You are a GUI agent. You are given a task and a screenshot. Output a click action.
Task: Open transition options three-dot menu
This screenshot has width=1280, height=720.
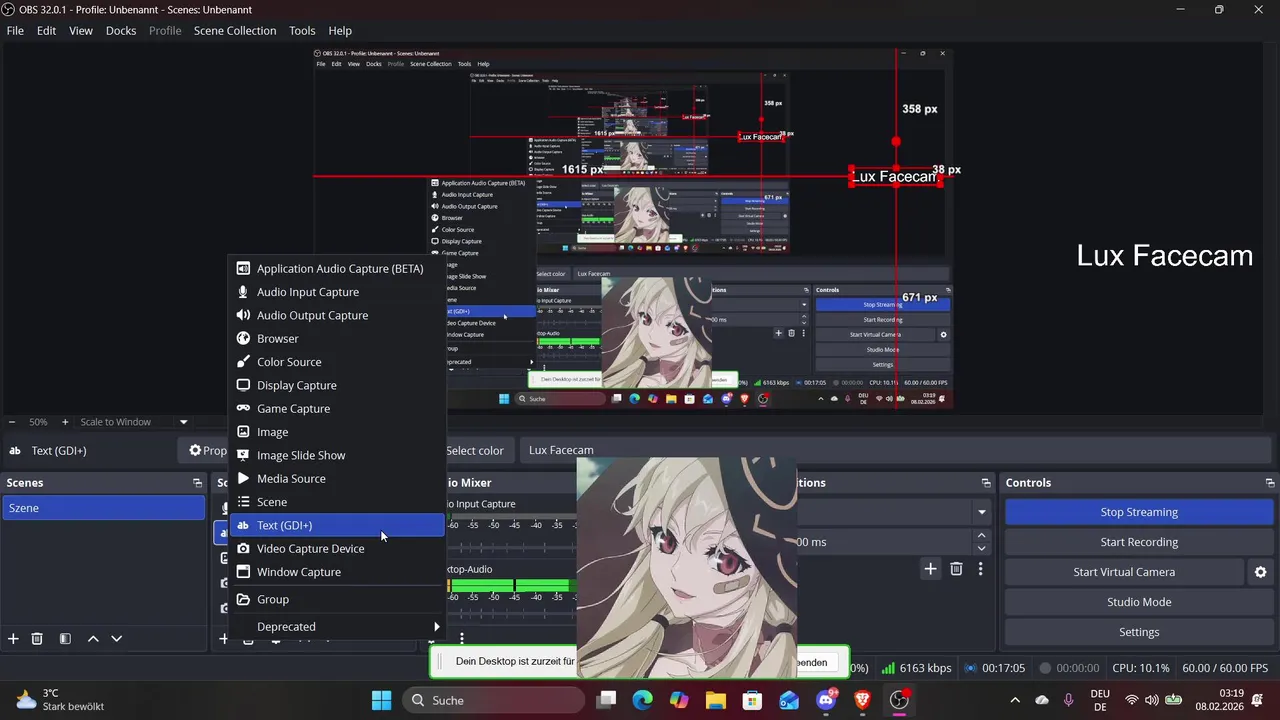coord(980,568)
